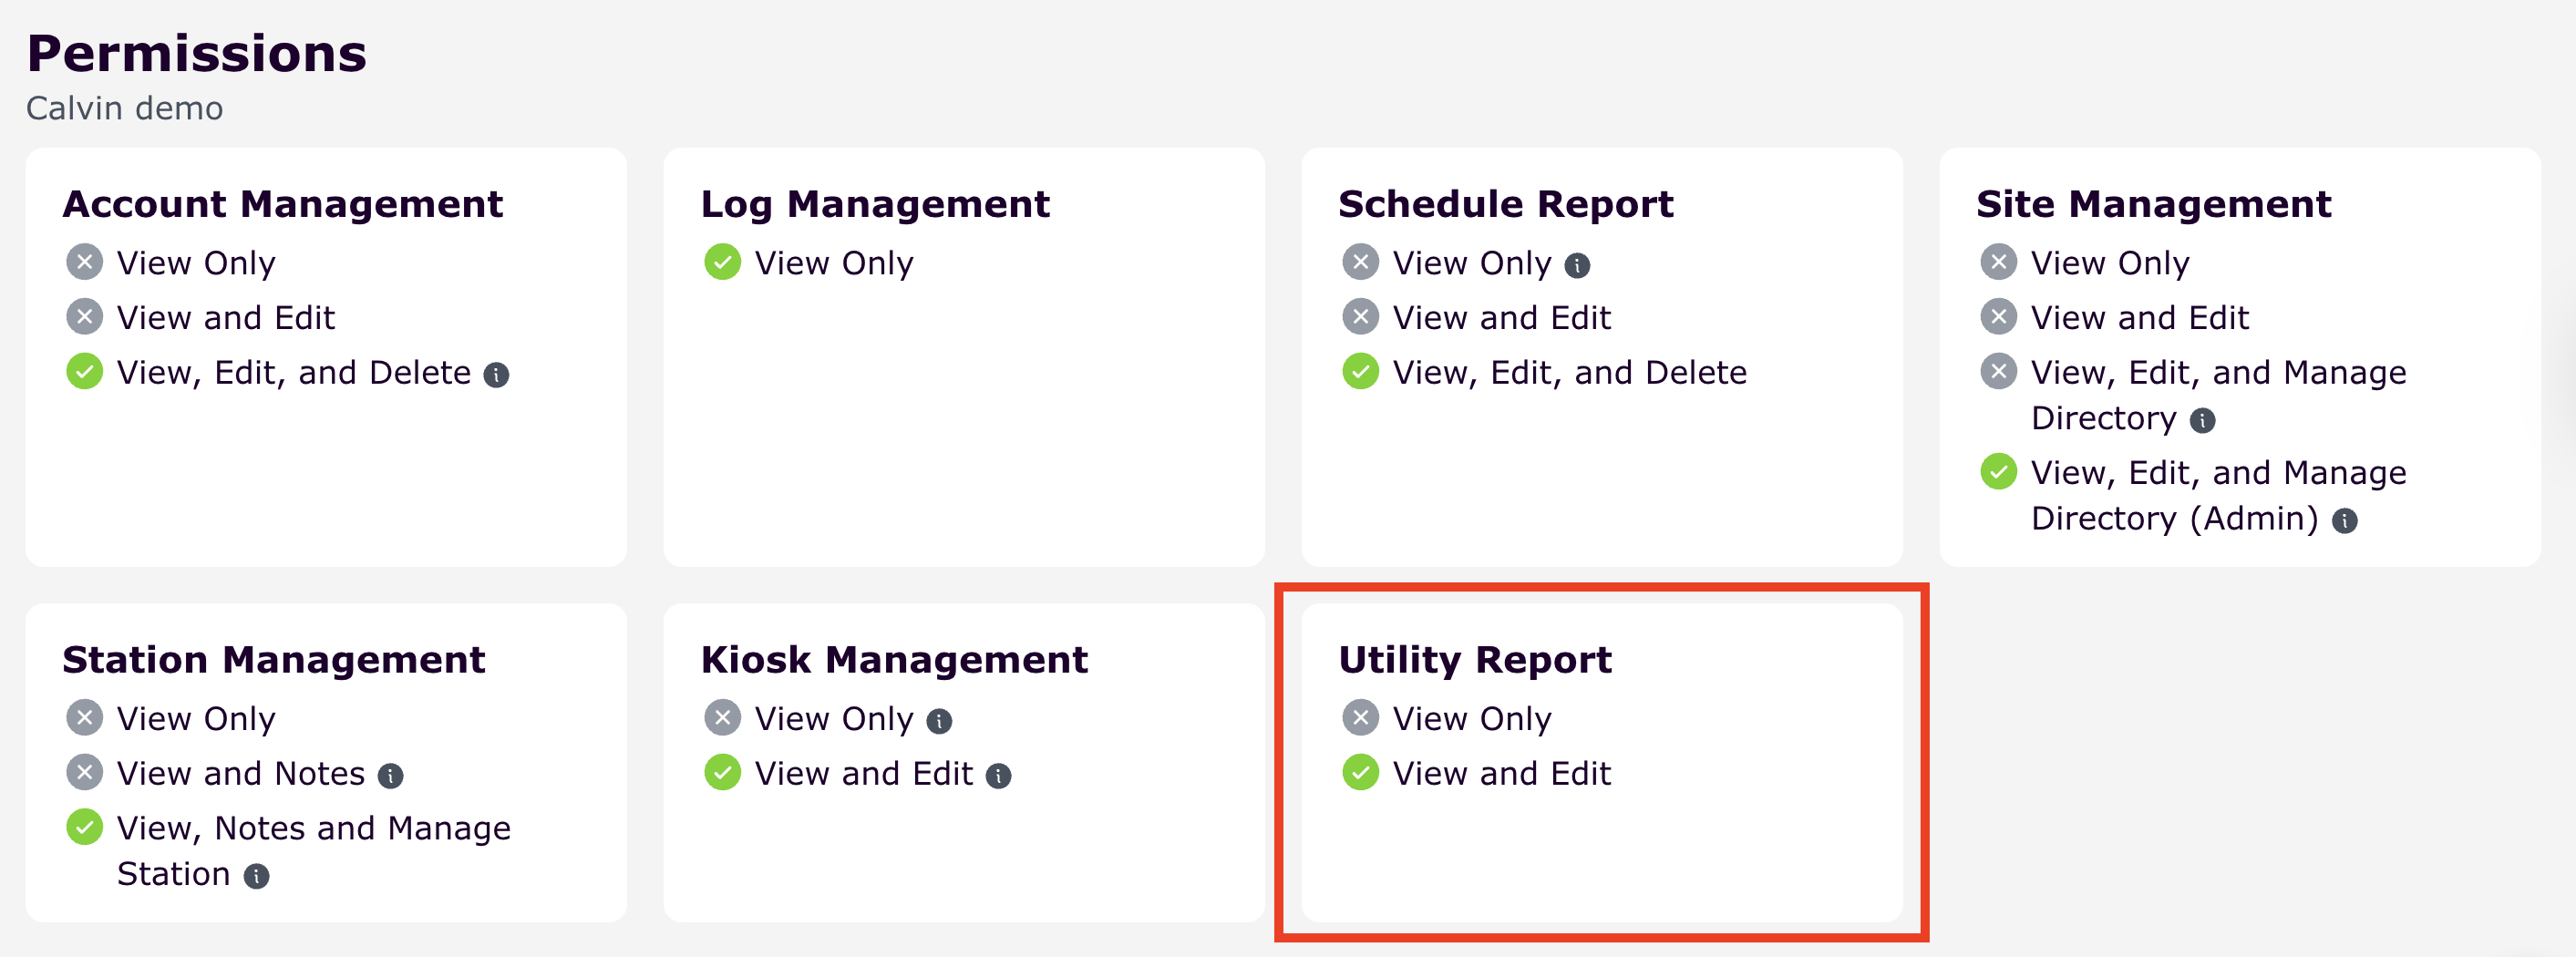Screen dimensions: 2576x957
Task: Click info icon after Station View and Notes
Action: click(390, 776)
